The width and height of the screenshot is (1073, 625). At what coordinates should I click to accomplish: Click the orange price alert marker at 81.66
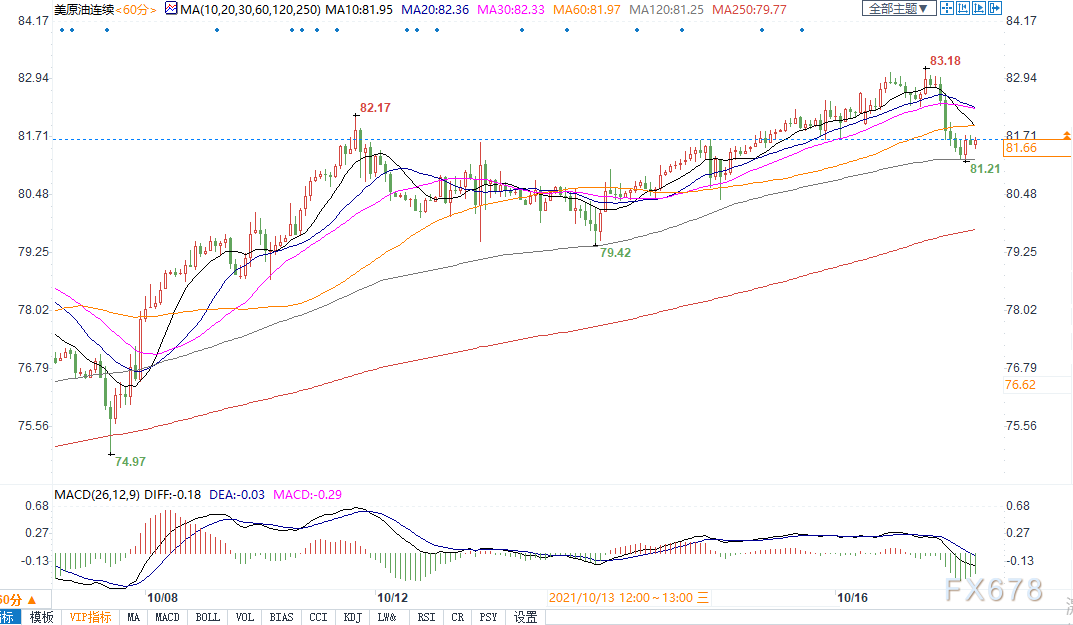pos(1067,136)
